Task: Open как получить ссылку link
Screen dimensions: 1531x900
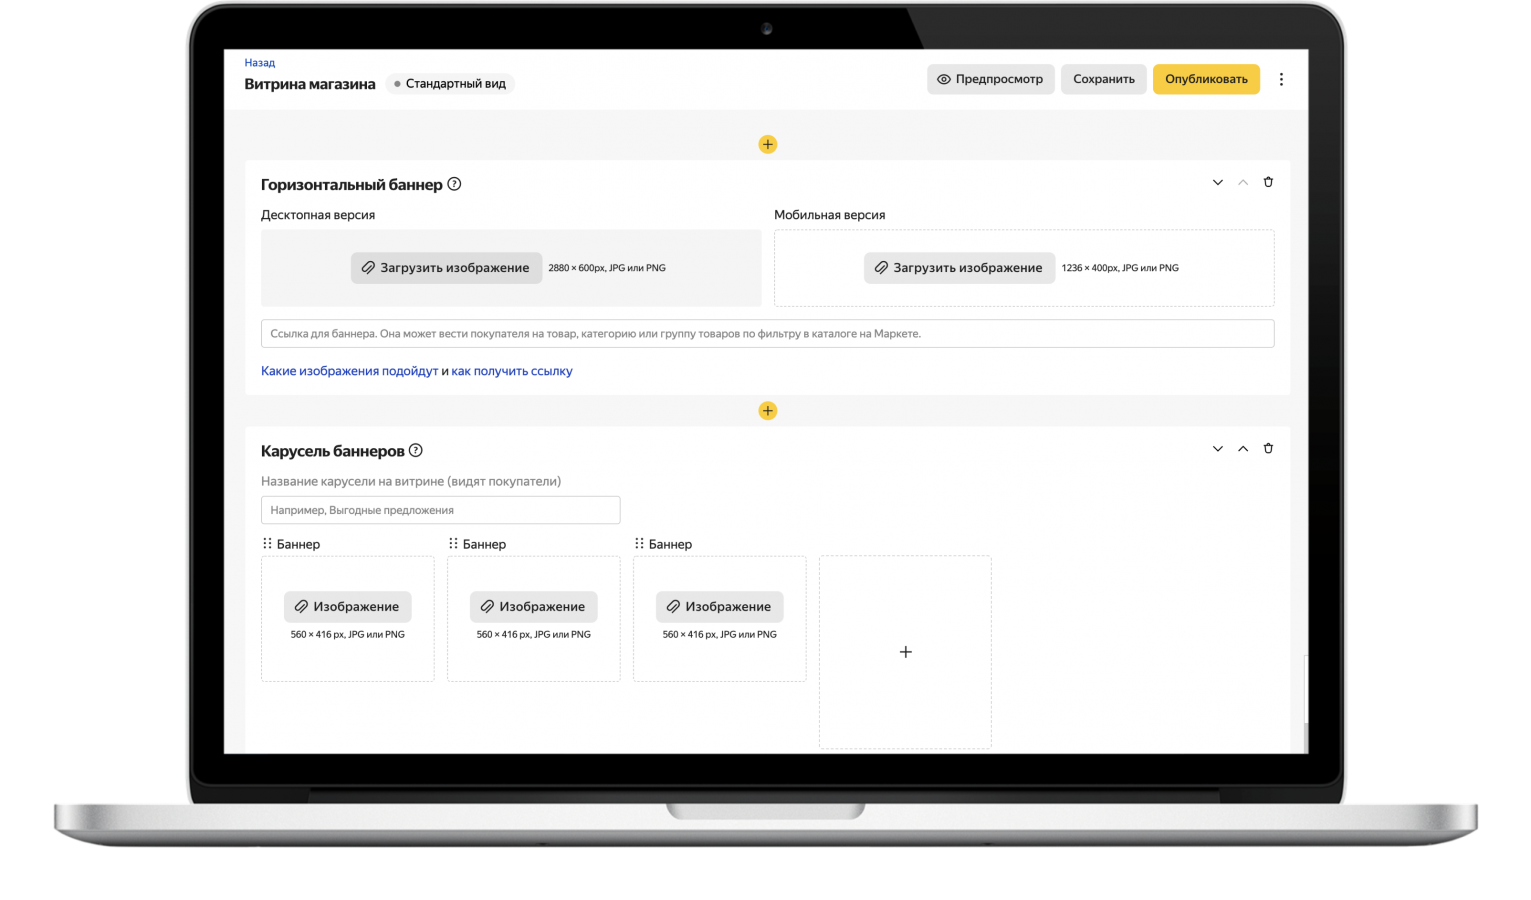Action: [x=512, y=371]
